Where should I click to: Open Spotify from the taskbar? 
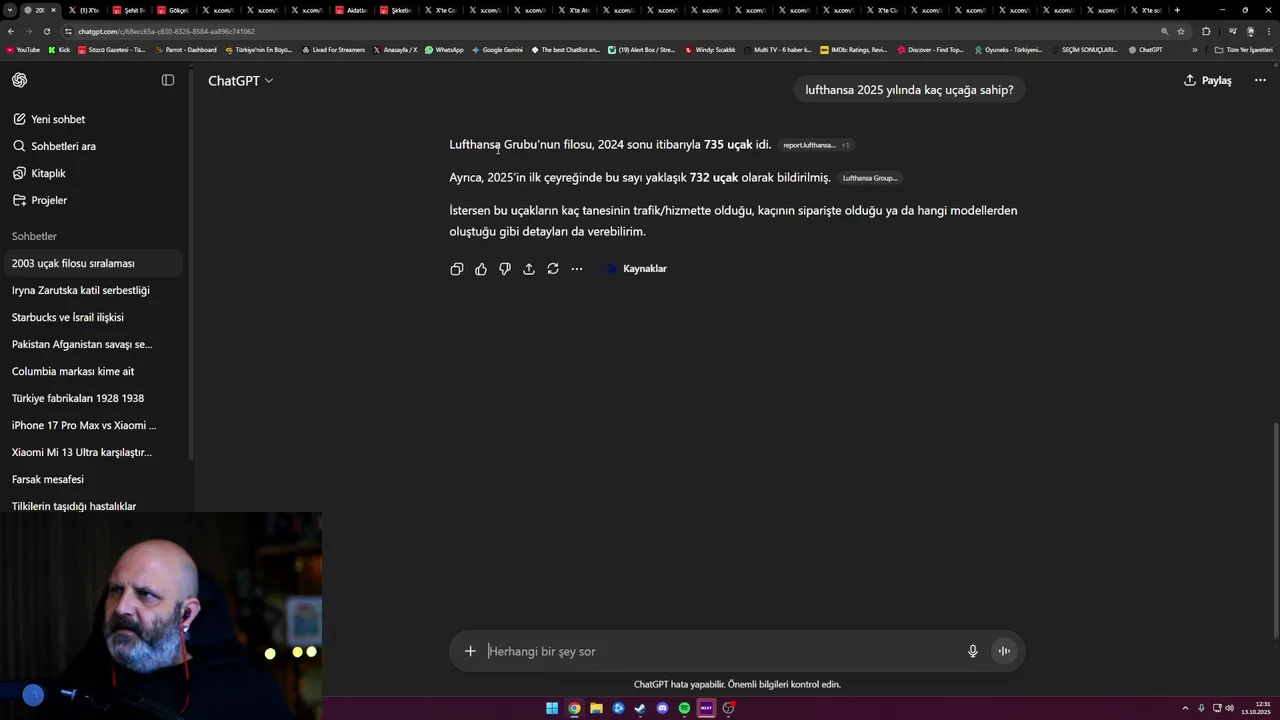(x=684, y=708)
